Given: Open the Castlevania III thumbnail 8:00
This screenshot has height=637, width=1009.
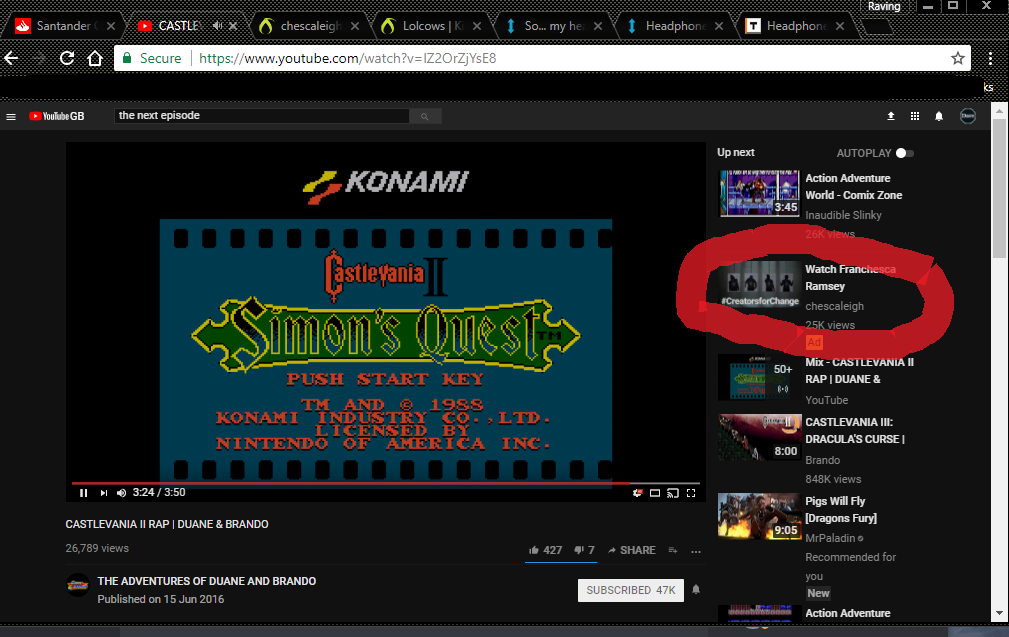Looking at the screenshot, I should pos(759,437).
